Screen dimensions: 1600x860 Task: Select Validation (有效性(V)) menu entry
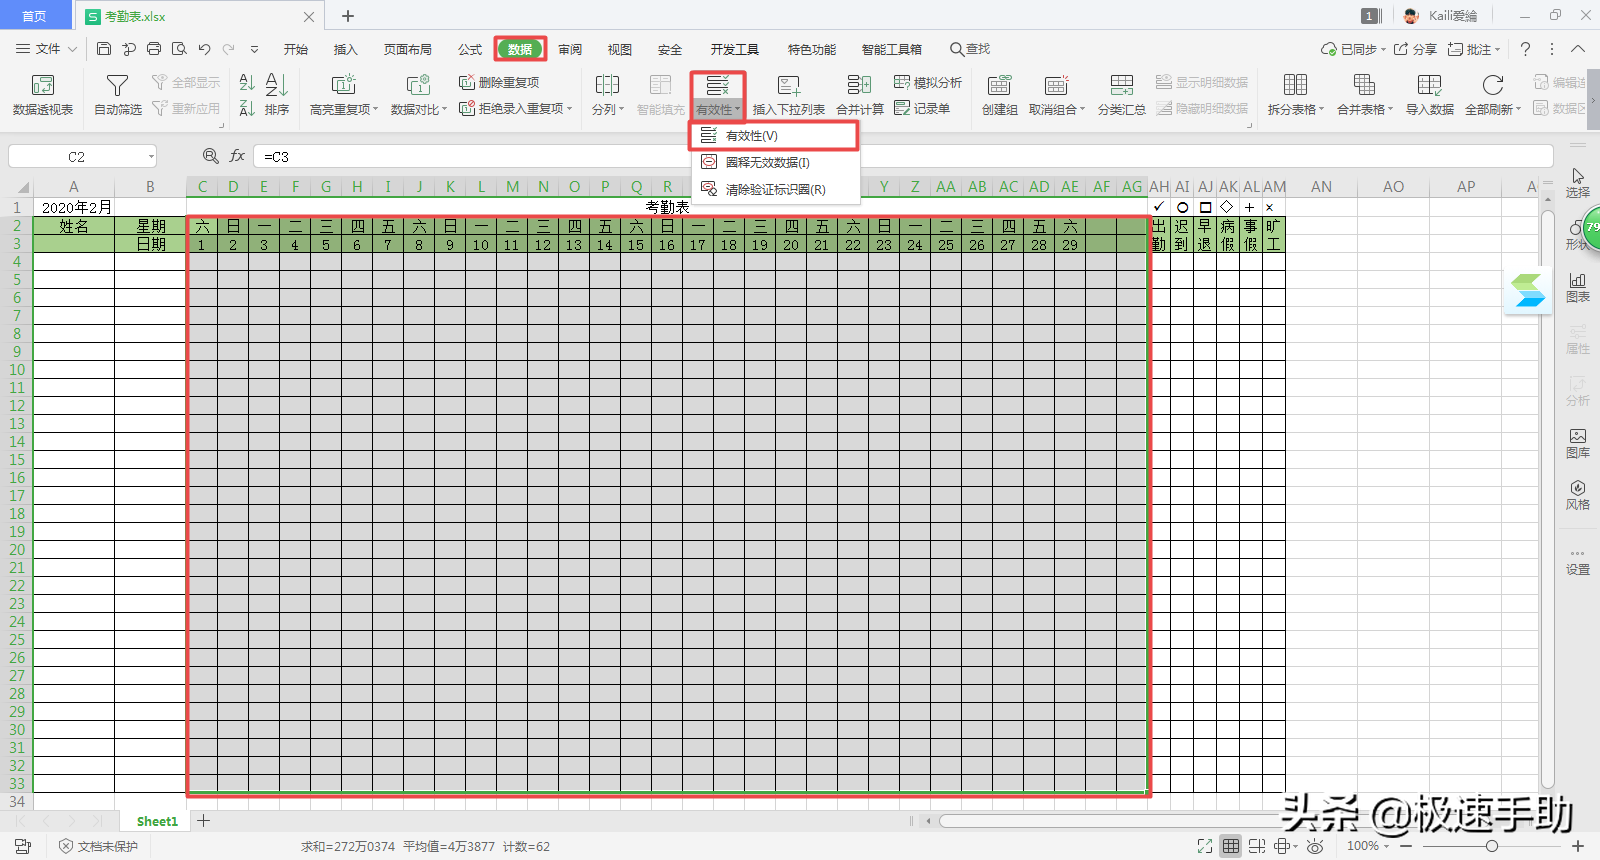pos(774,135)
